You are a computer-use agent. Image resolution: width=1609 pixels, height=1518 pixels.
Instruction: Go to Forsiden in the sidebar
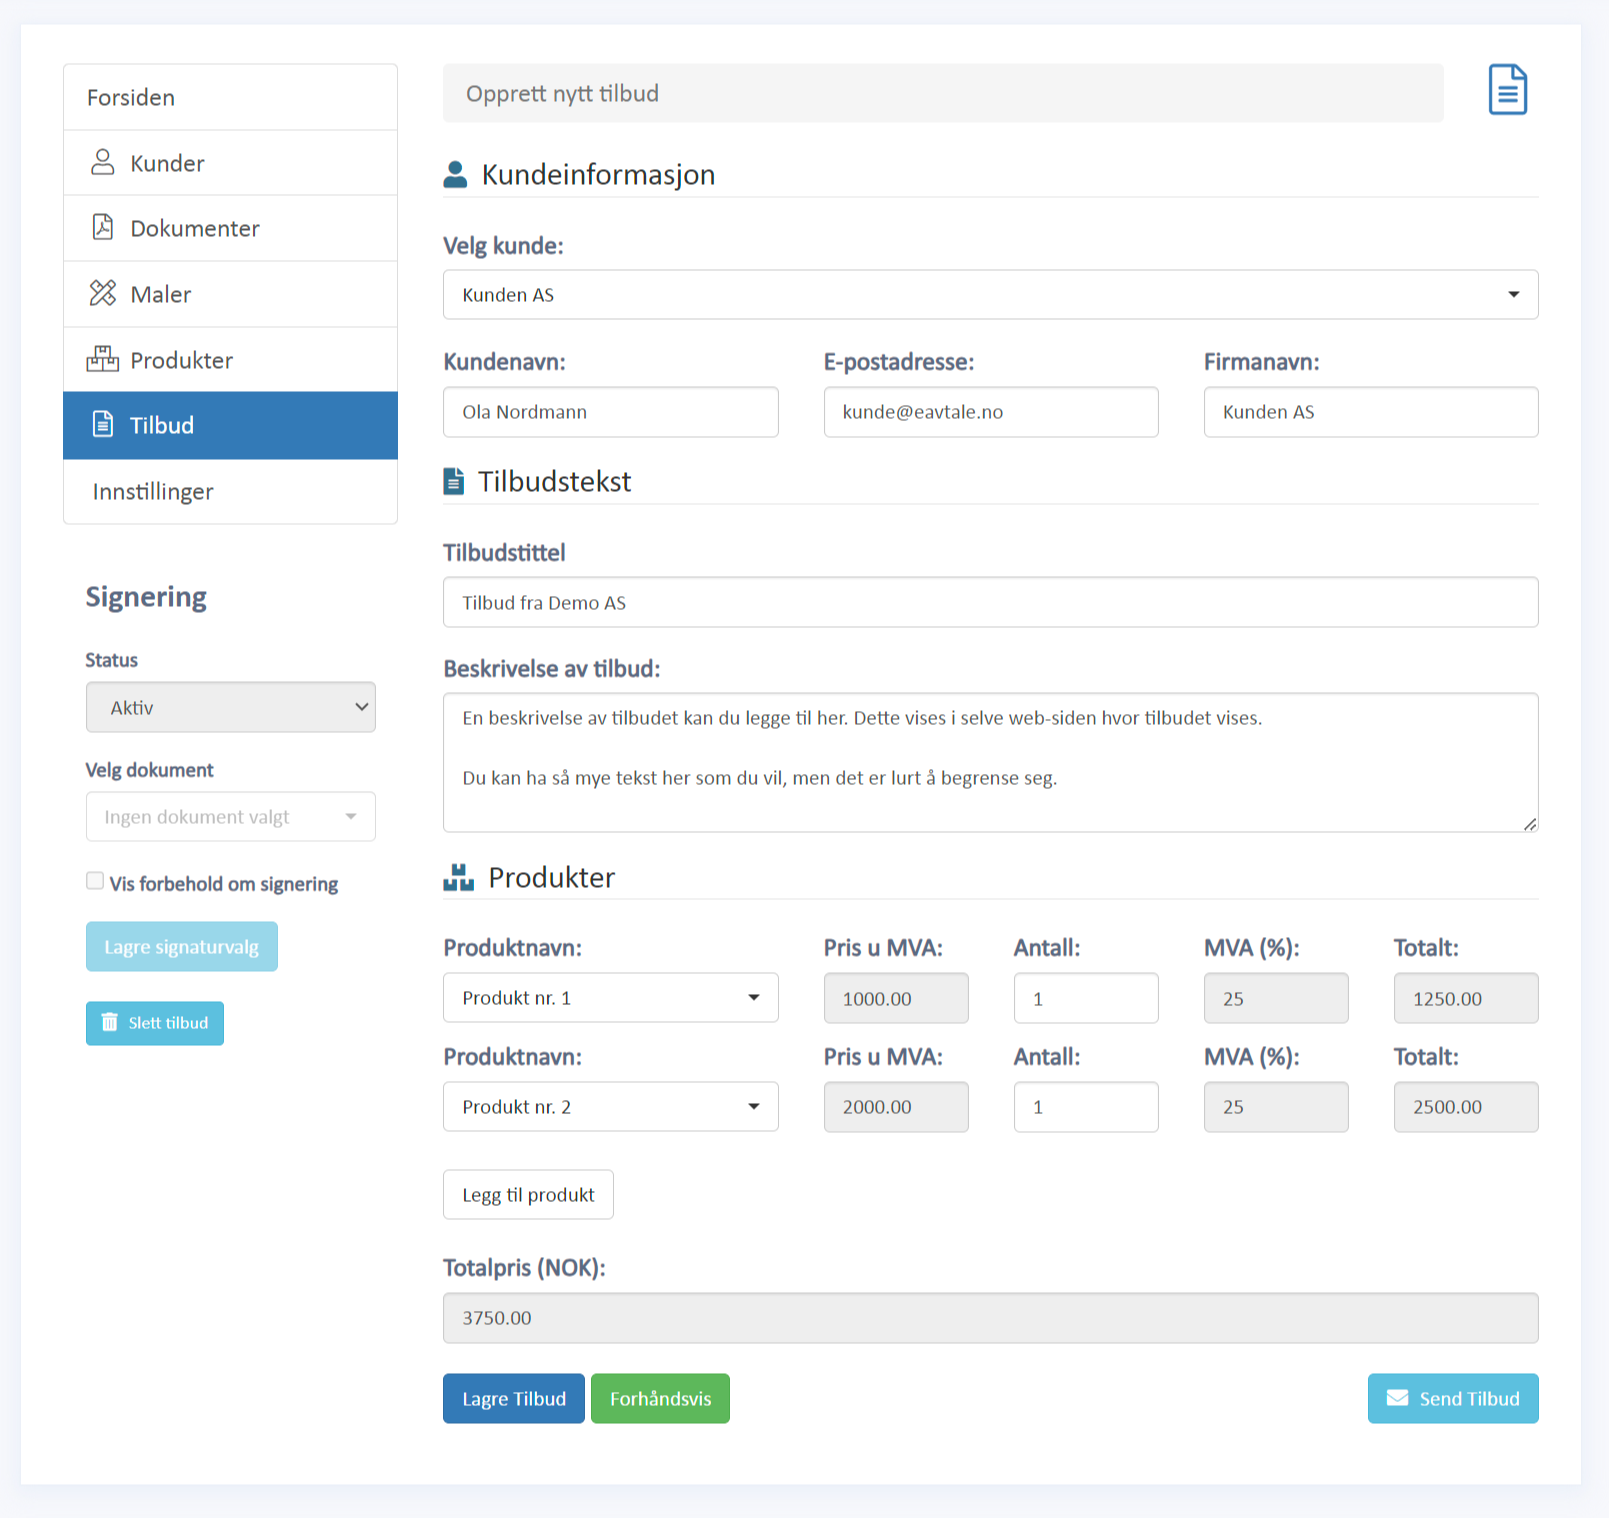point(131,97)
